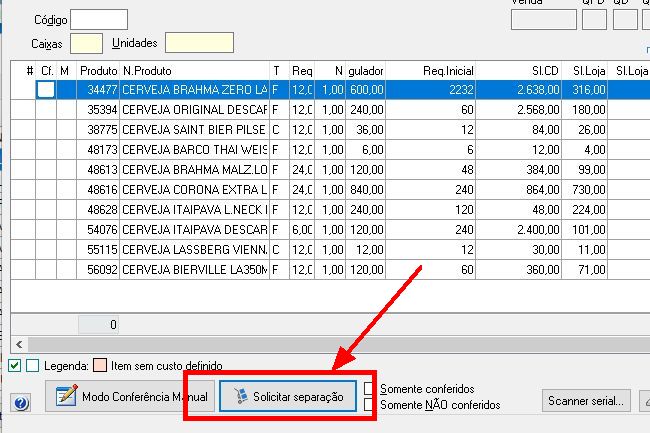Enable Somente NÃO conferidos checkbox
The width and height of the screenshot is (650, 433).
(x=369, y=404)
